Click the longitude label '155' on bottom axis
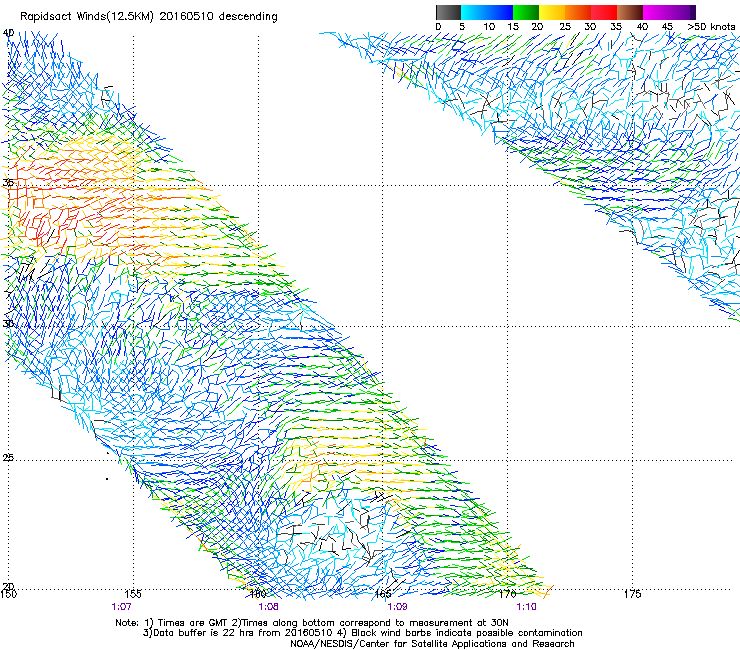 [133, 594]
